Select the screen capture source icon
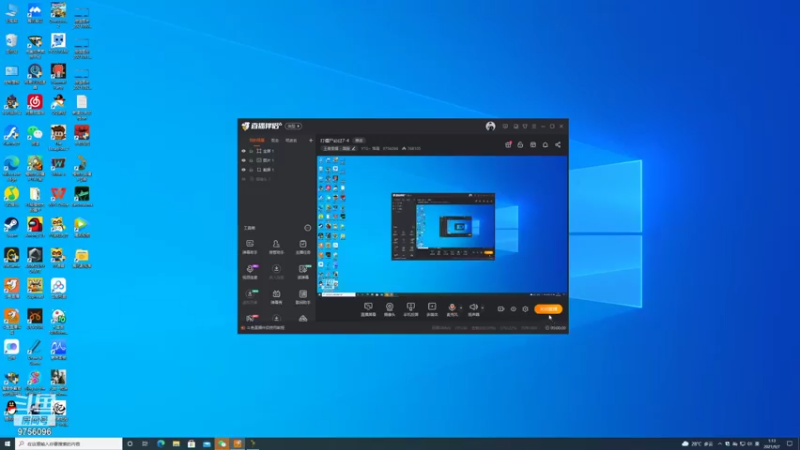 click(368, 309)
